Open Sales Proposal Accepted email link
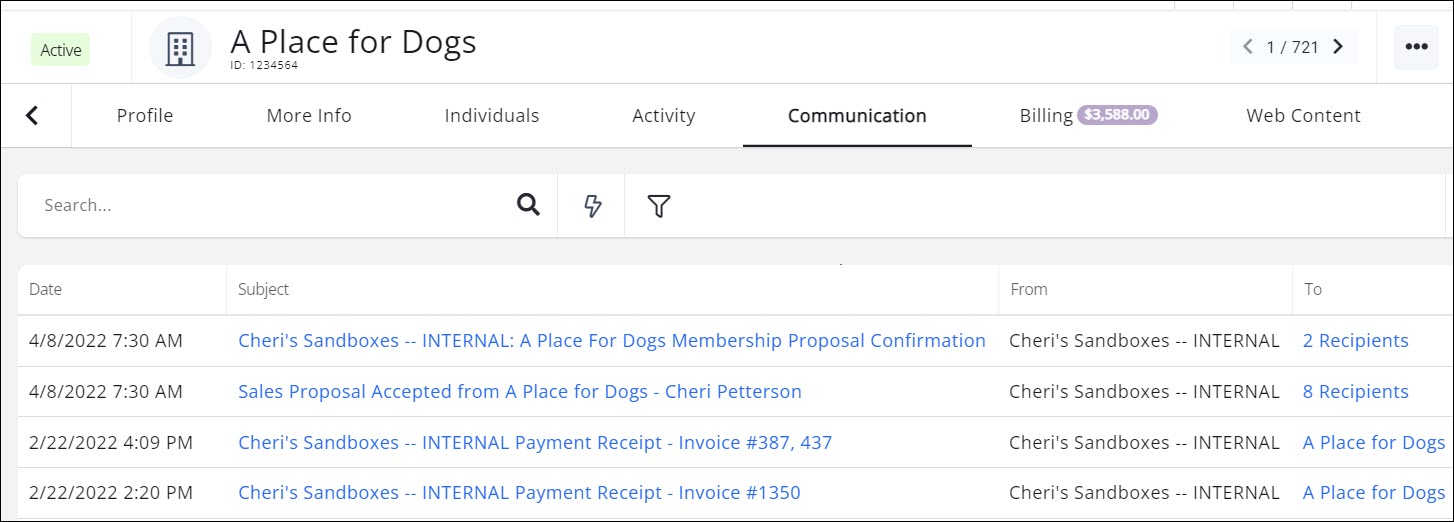The image size is (1454, 522). 520,392
